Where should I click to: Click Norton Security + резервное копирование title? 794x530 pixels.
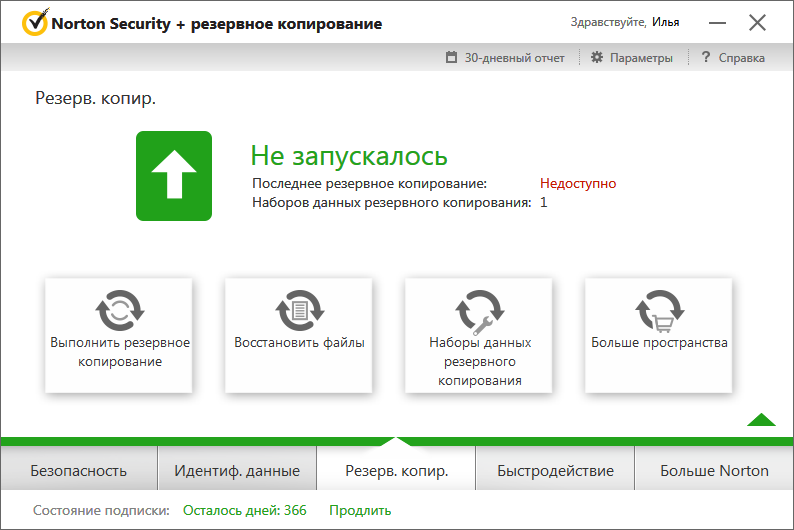(x=217, y=24)
